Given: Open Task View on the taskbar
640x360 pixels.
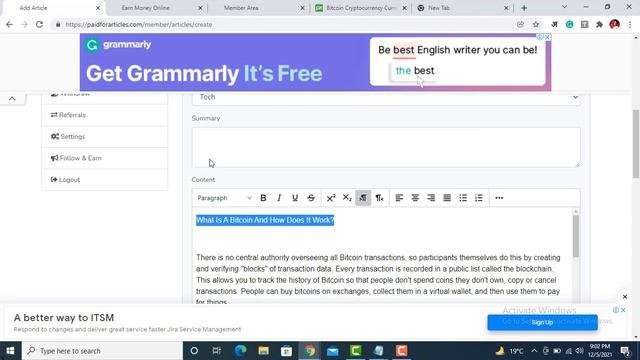Looking at the screenshot, I should coord(216,351).
